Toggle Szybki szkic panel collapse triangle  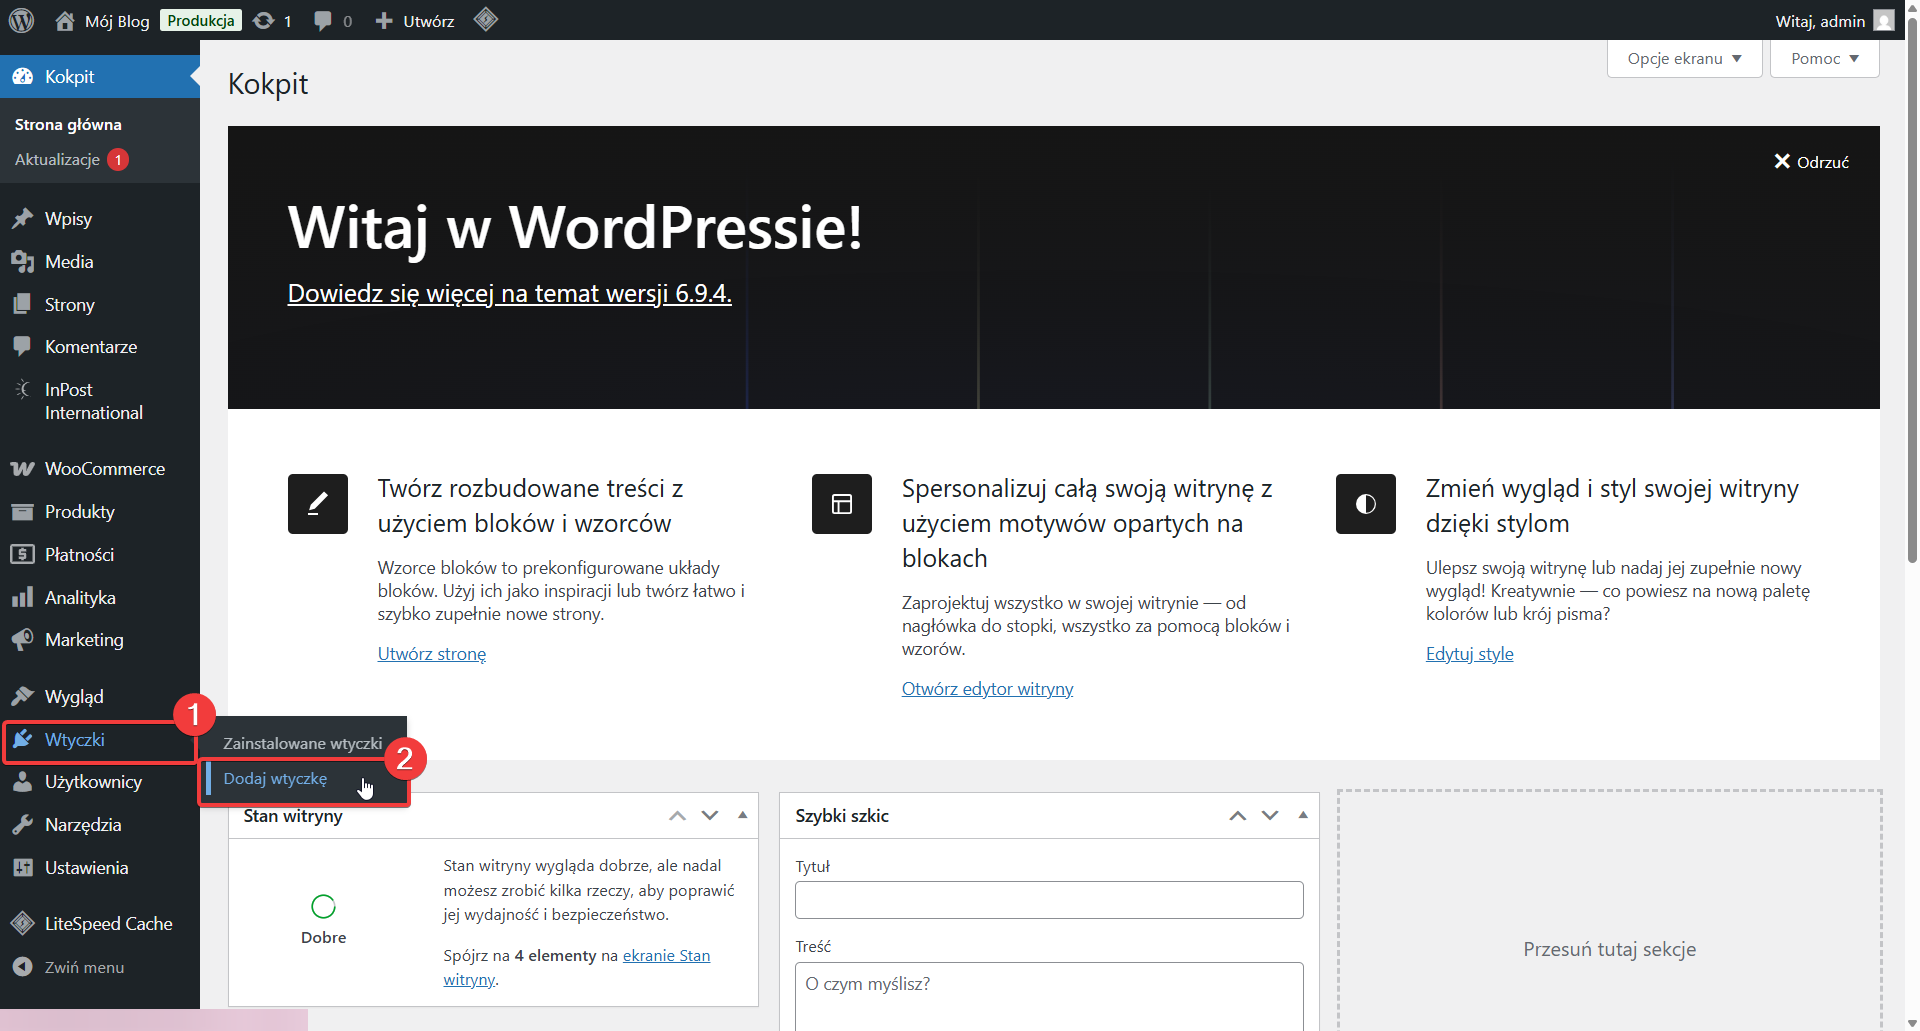click(1303, 815)
